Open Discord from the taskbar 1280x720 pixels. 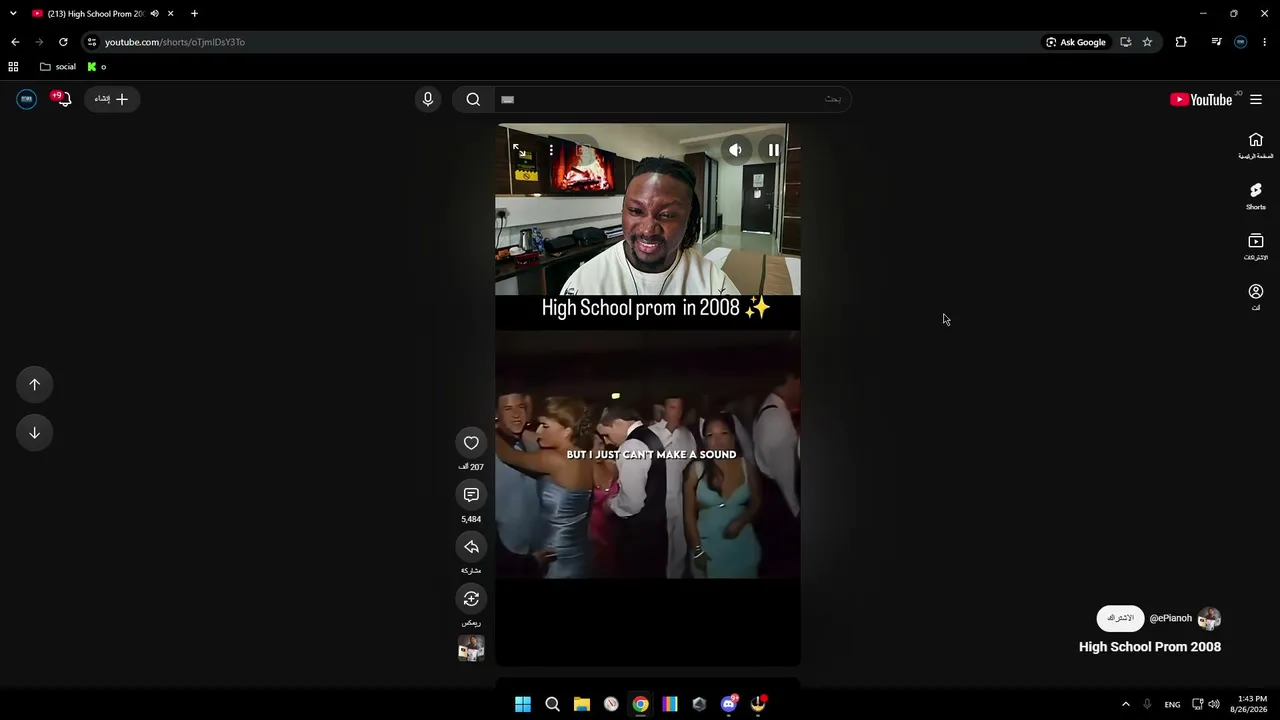(x=729, y=704)
